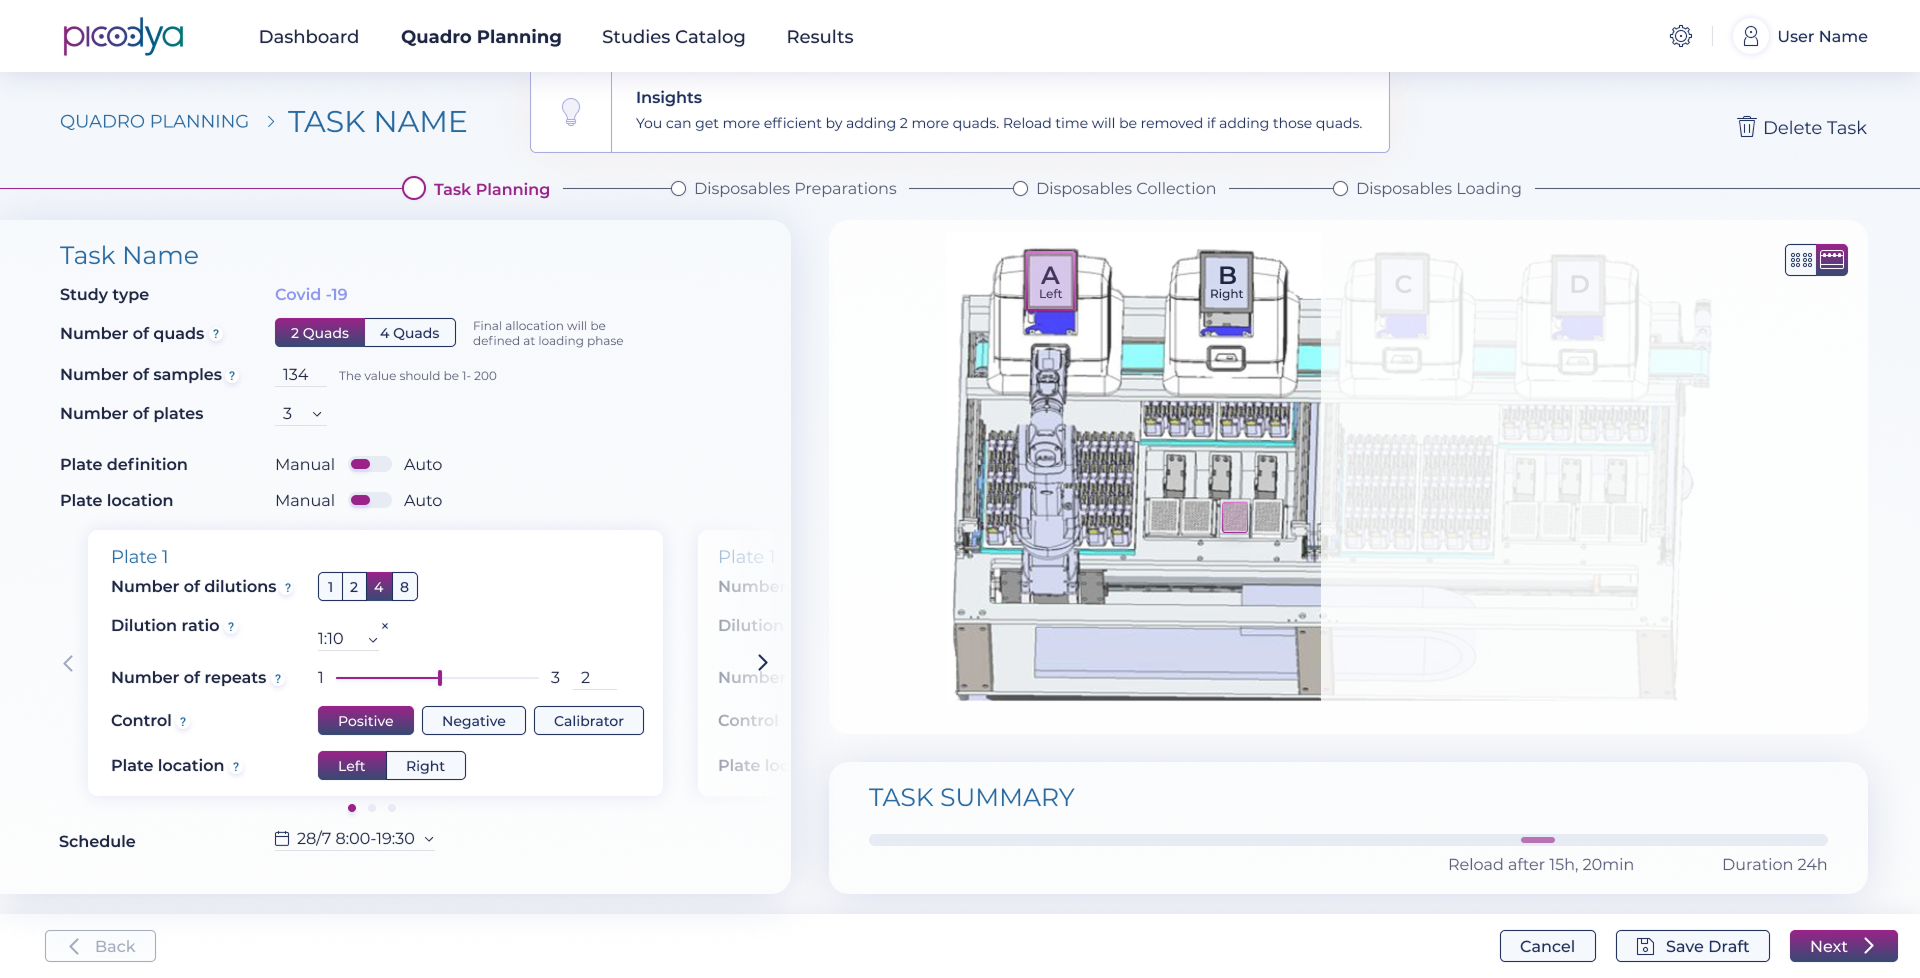
Task: Open the Schedule date time dropdown
Action: [x=355, y=839]
